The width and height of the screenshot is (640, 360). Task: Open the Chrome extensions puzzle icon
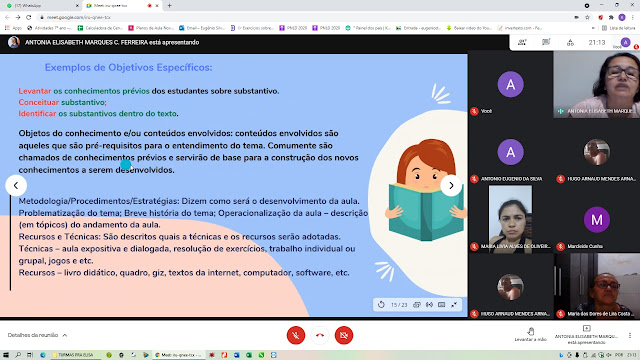point(611,18)
